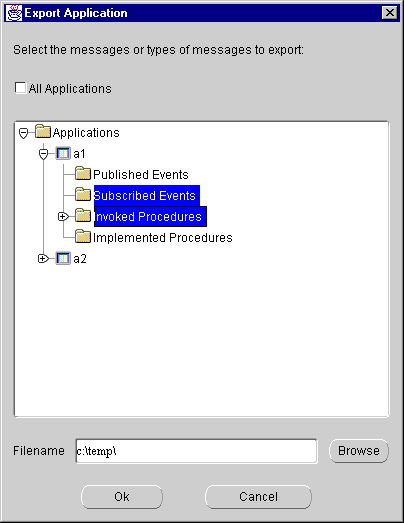Click the Implemented Procedures folder icon
Image resolution: width=404 pixels, height=523 pixels.
(83, 237)
